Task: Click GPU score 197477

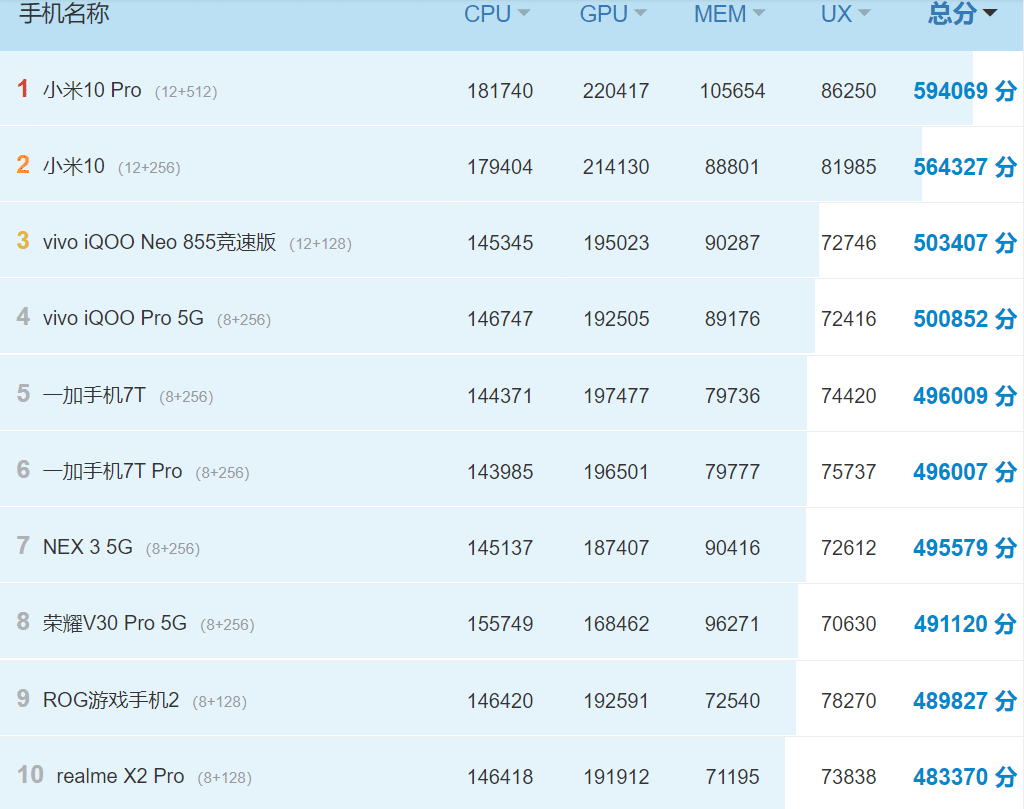Action: point(616,396)
